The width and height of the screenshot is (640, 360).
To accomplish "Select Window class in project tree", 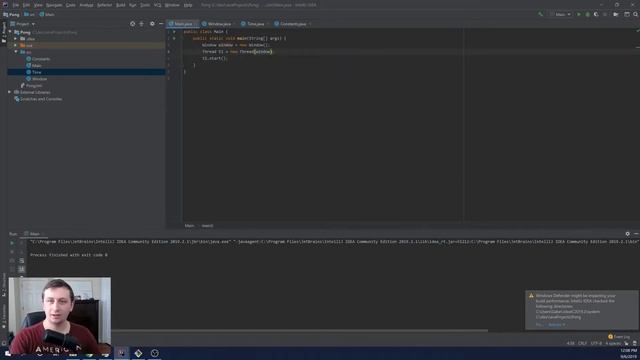I will pyautogui.click(x=39, y=79).
